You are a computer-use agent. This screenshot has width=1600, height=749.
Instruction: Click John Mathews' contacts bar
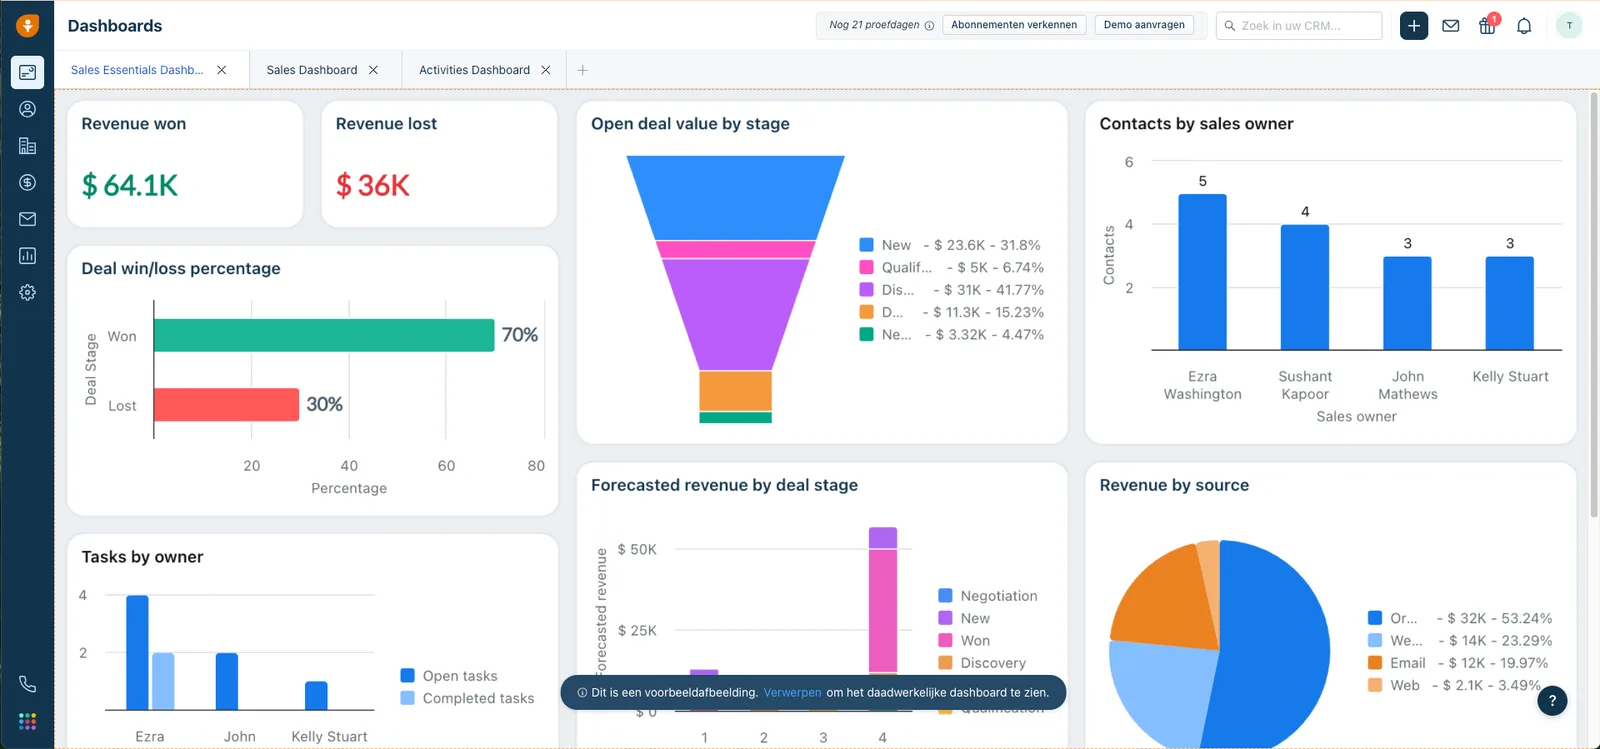[x=1407, y=303]
